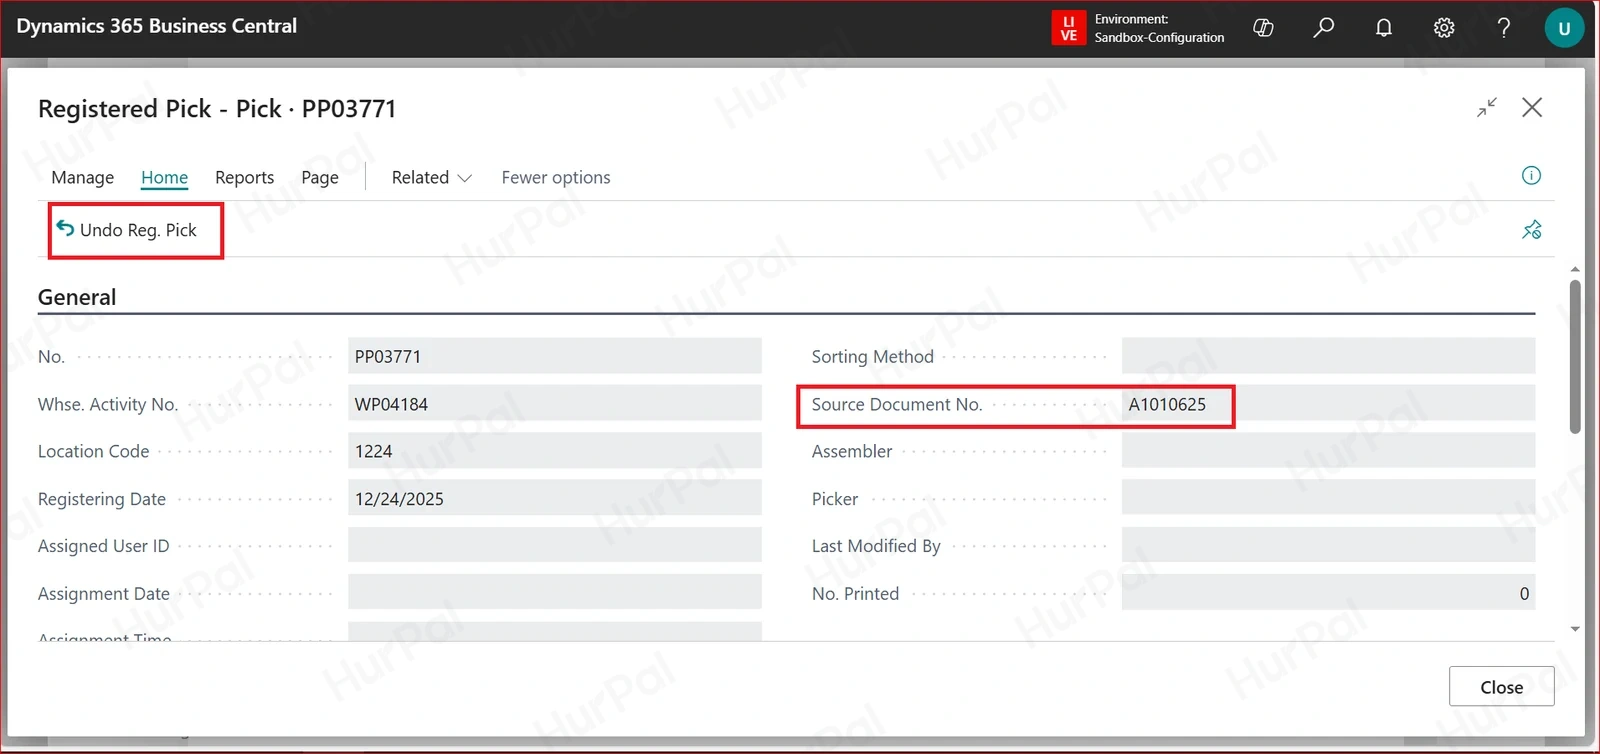The width and height of the screenshot is (1600, 754).
Task: Open the help question mark
Action: coord(1504,28)
